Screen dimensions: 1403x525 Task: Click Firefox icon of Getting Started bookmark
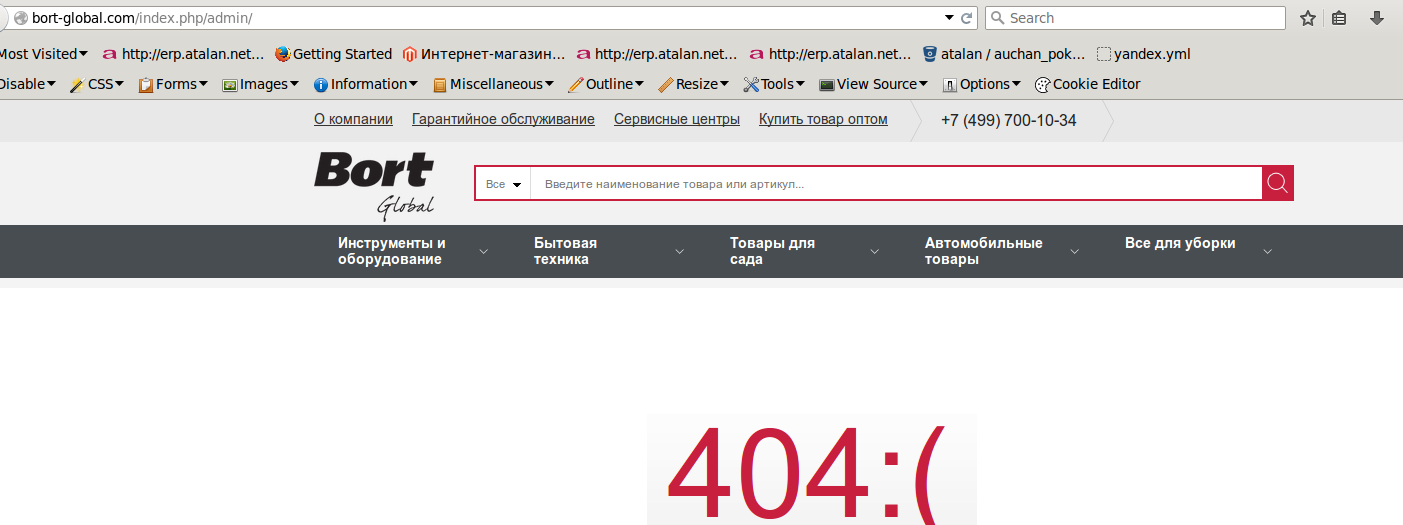(282, 54)
